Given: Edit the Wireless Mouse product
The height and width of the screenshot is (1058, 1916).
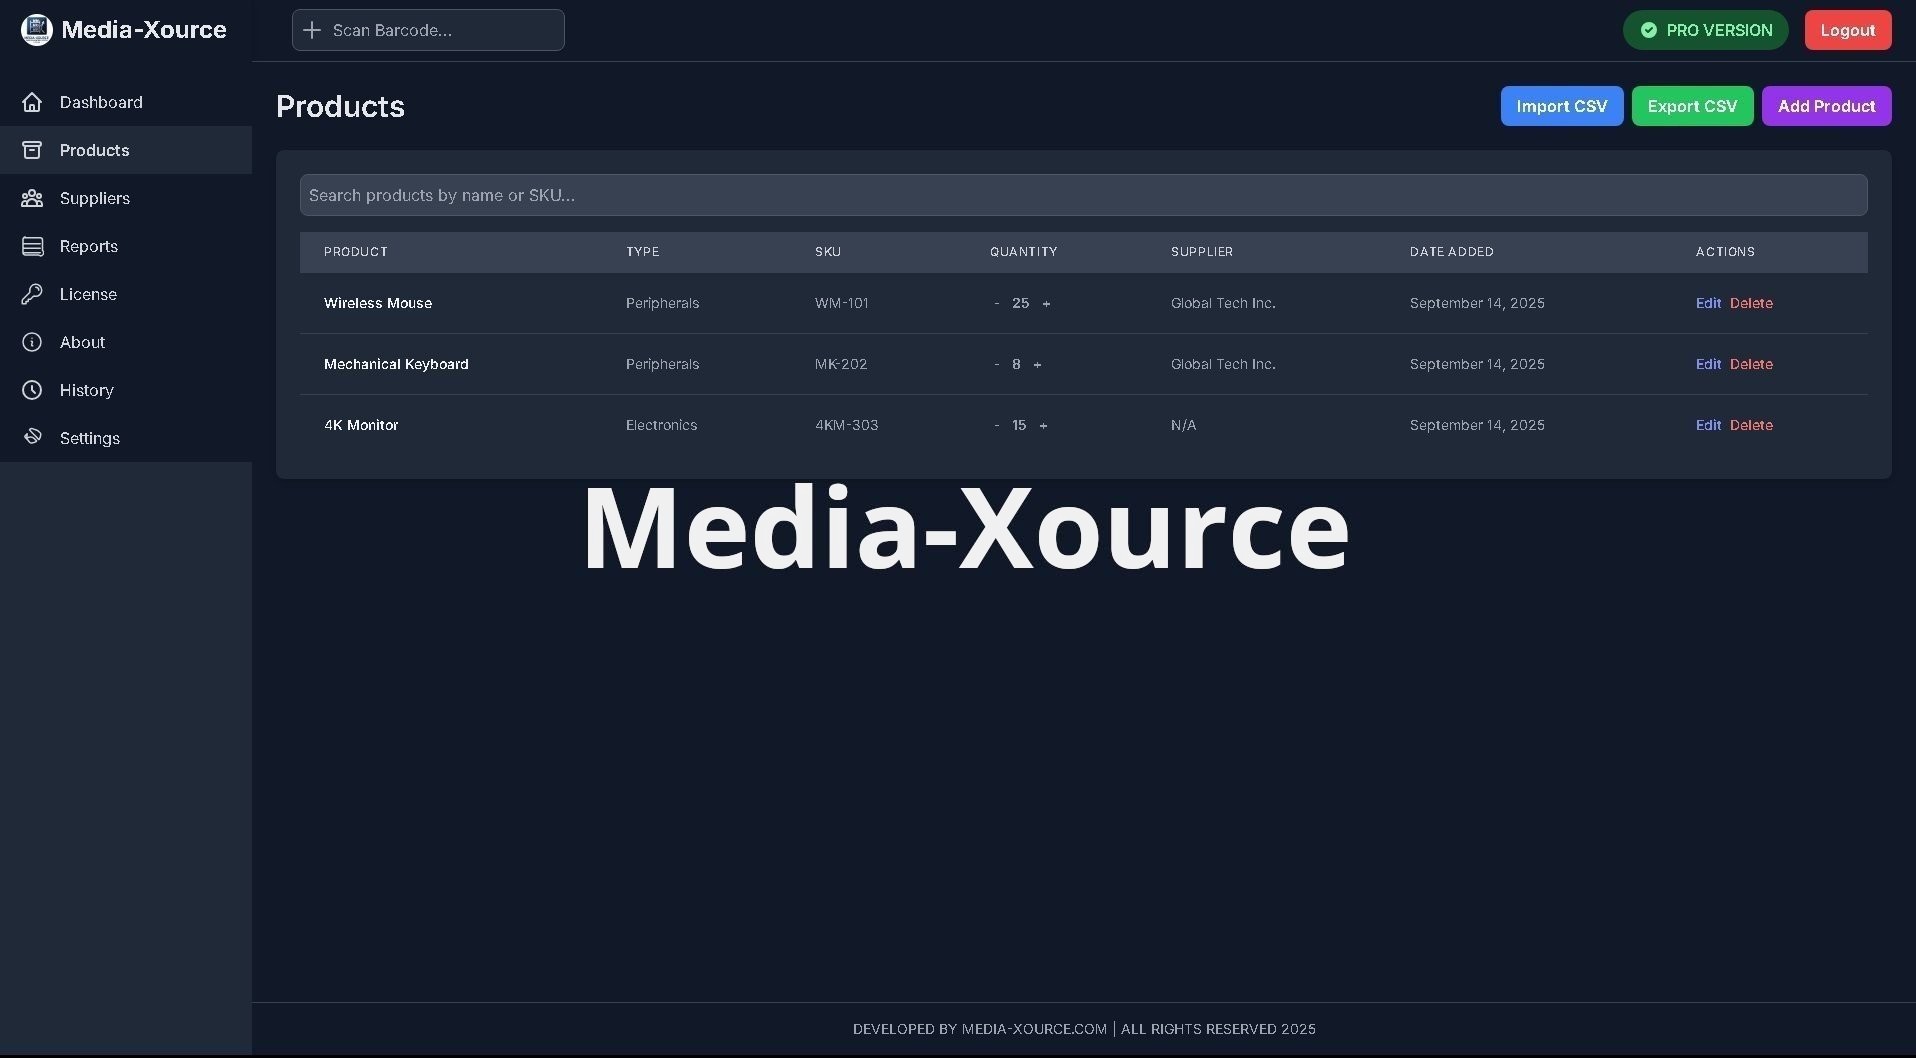Looking at the screenshot, I should coord(1708,303).
